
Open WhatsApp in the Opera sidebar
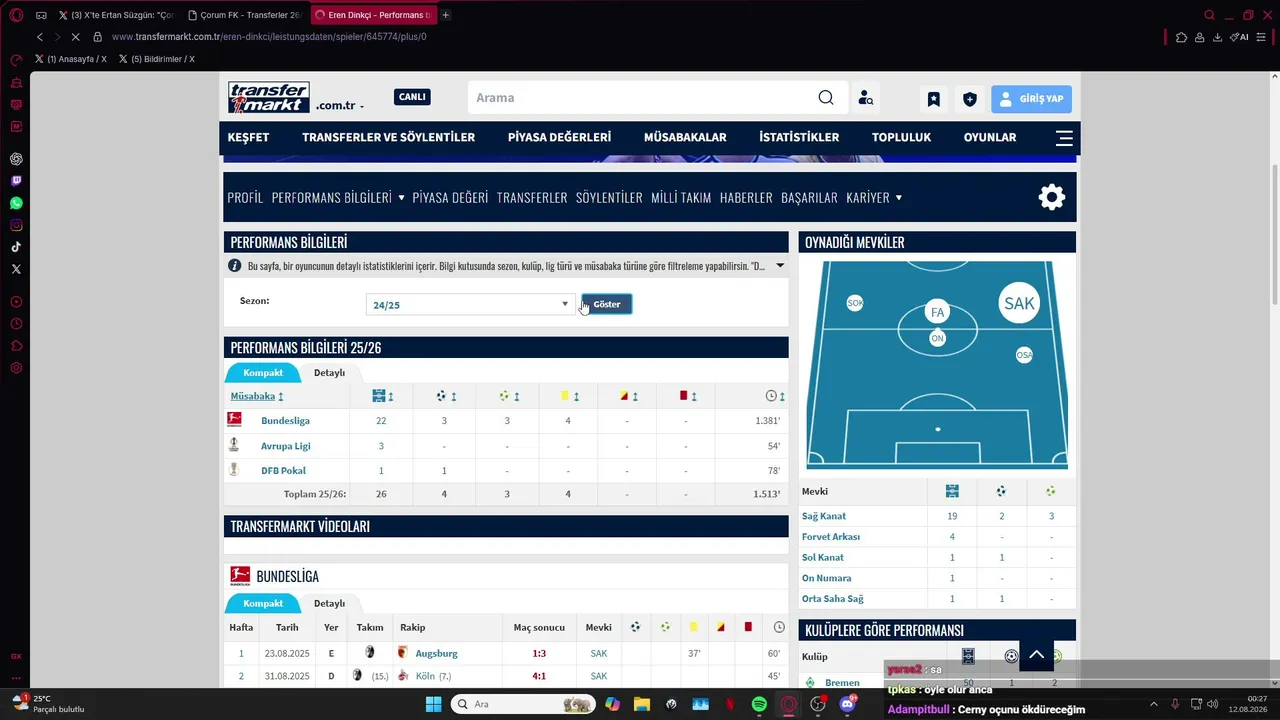(16, 203)
